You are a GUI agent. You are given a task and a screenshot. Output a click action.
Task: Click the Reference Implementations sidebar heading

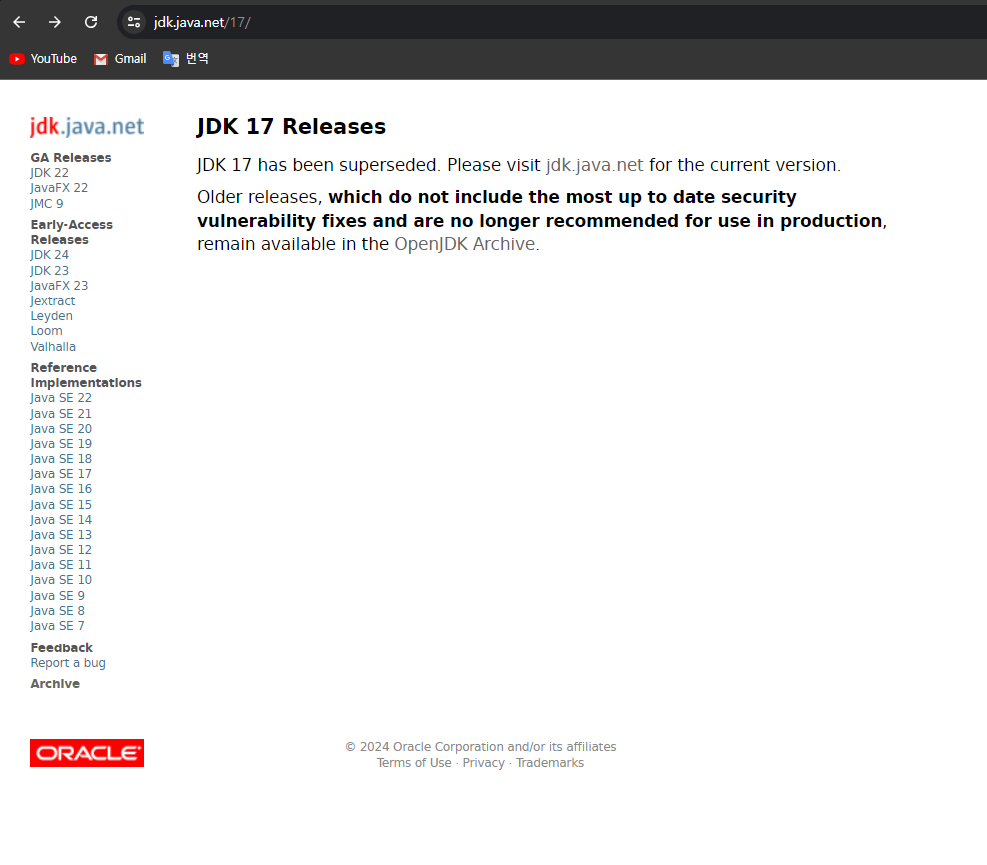[86, 375]
